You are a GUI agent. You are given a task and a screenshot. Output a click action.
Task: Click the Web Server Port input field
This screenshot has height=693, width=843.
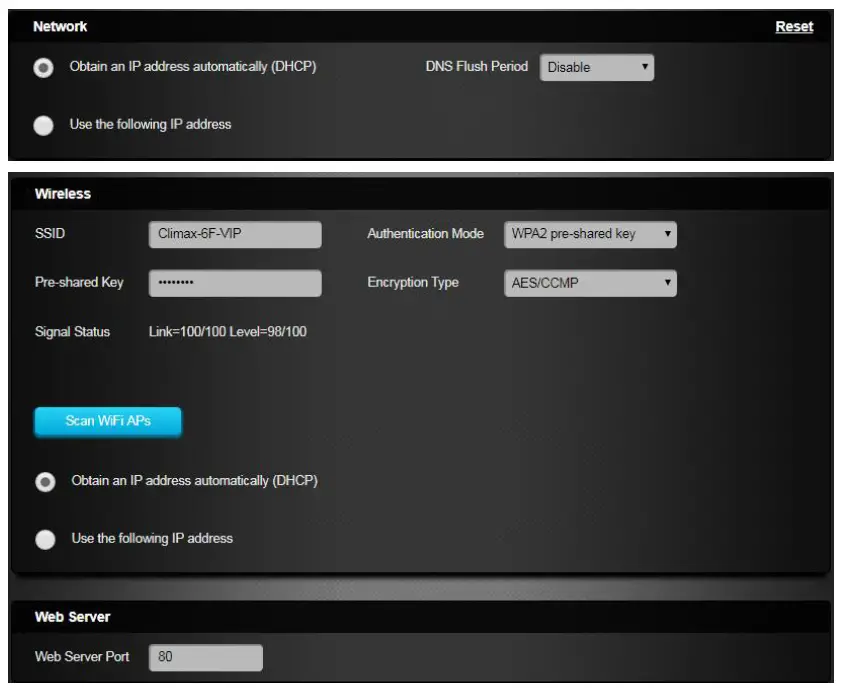[x=206, y=657]
